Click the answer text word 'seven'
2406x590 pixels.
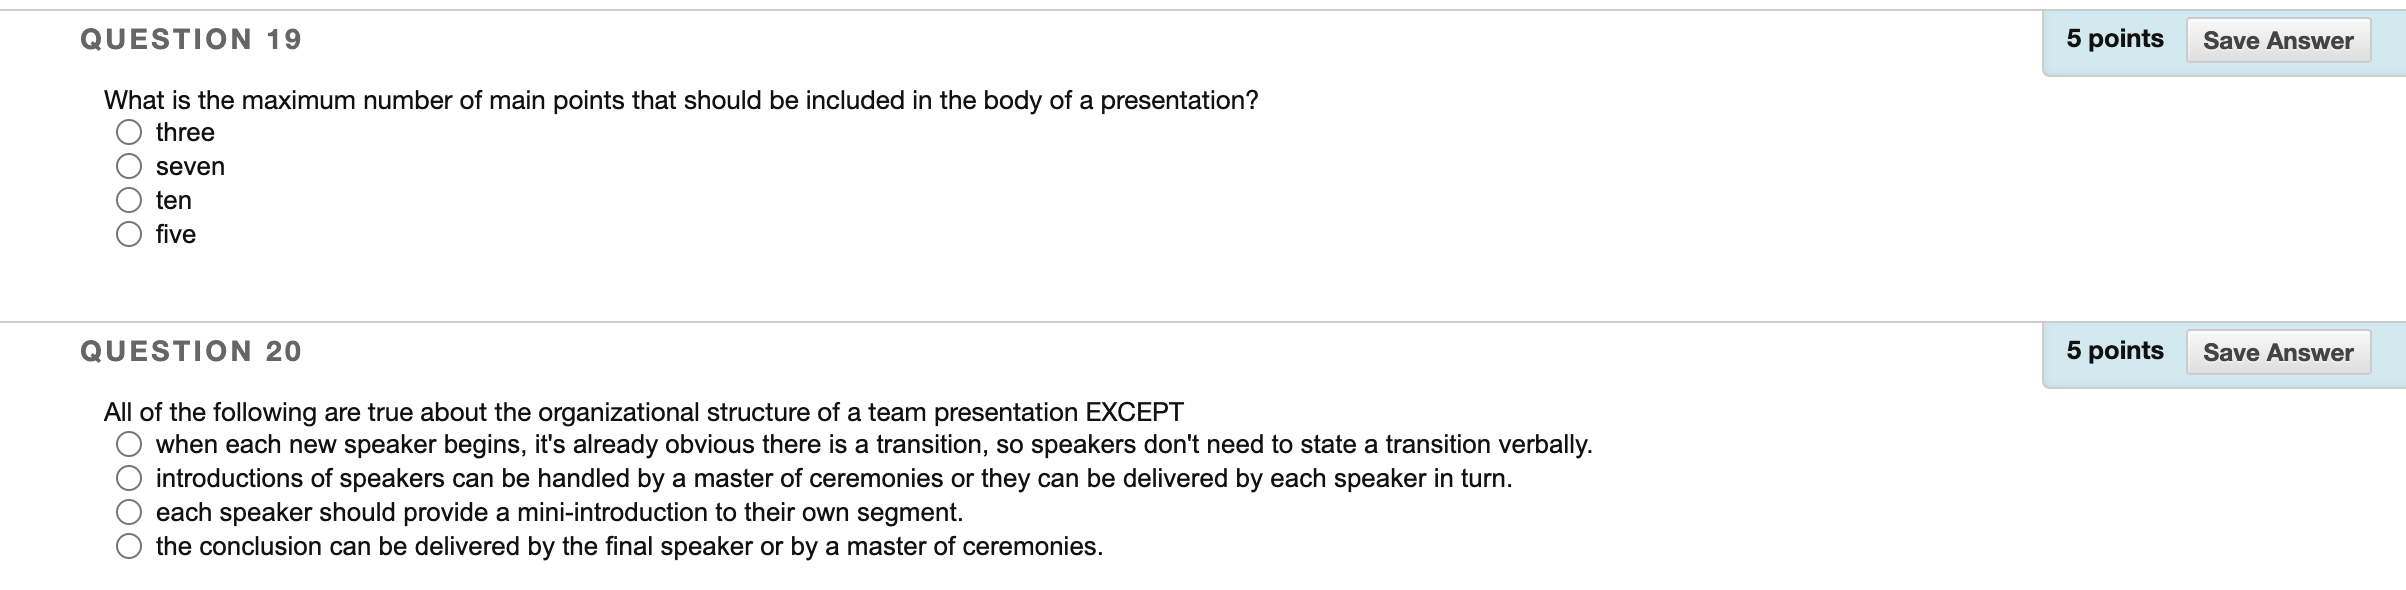coord(190,166)
